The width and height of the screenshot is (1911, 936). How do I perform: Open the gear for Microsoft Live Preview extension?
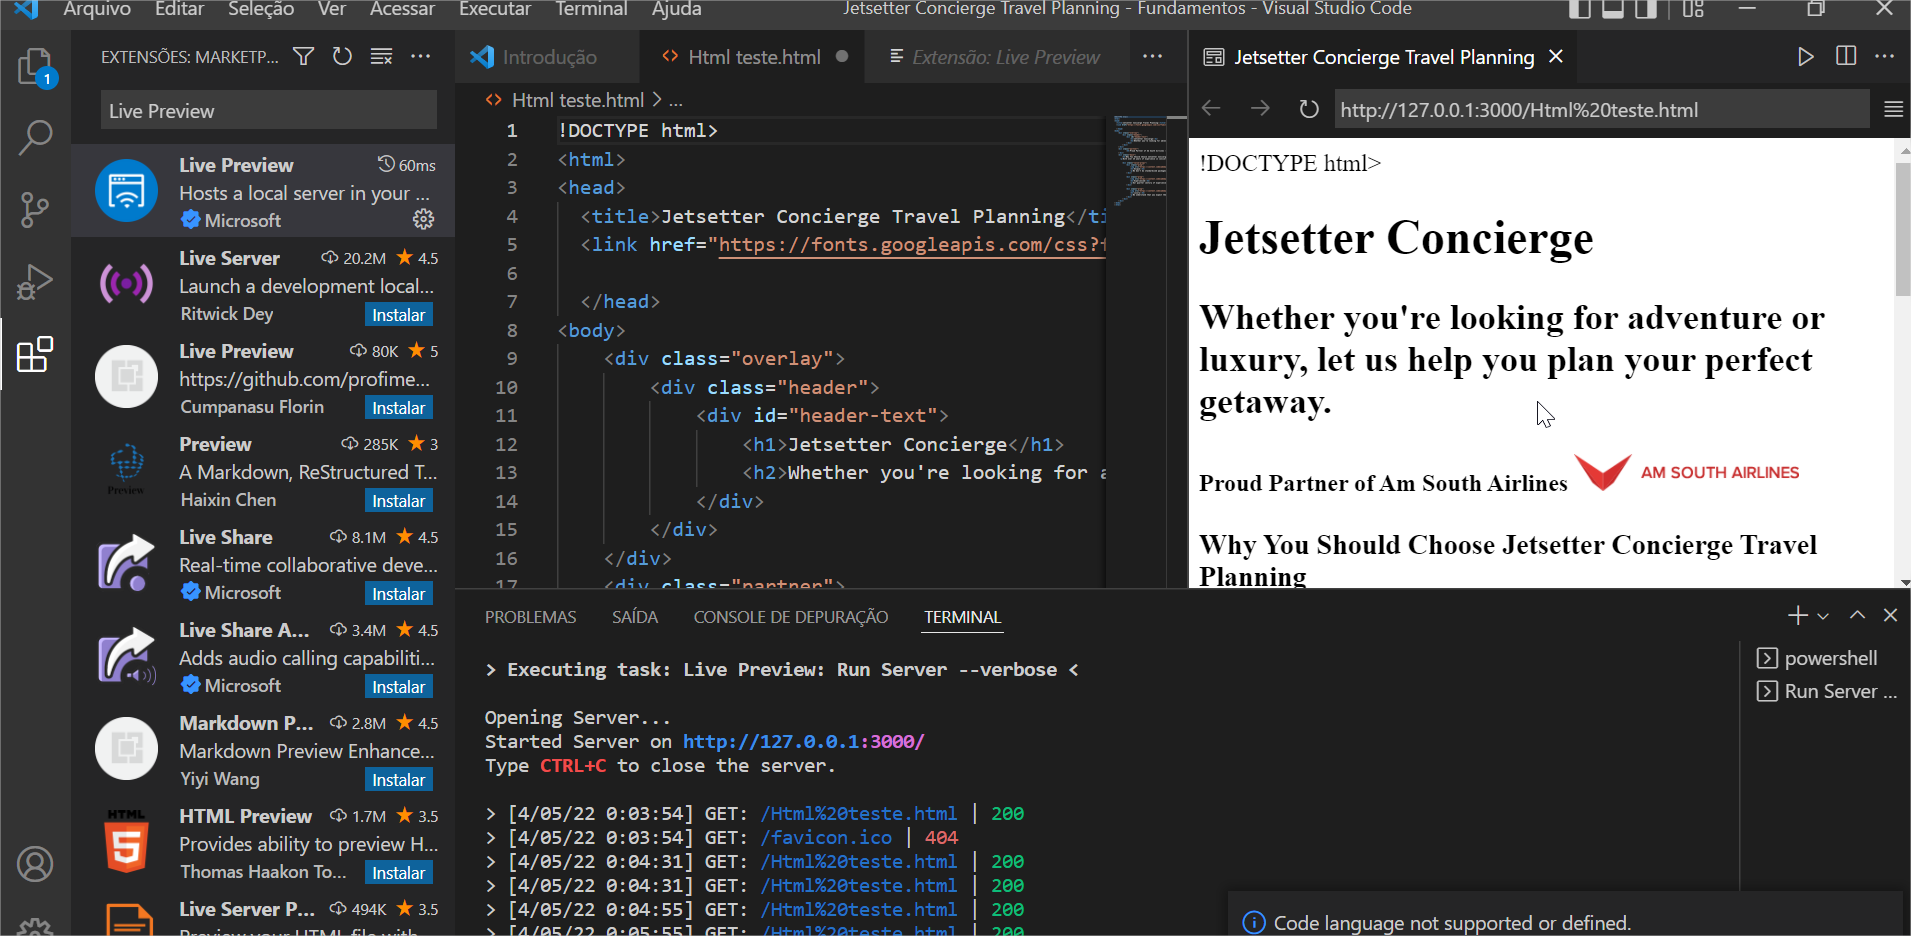pyautogui.click(x=424, y=219)
